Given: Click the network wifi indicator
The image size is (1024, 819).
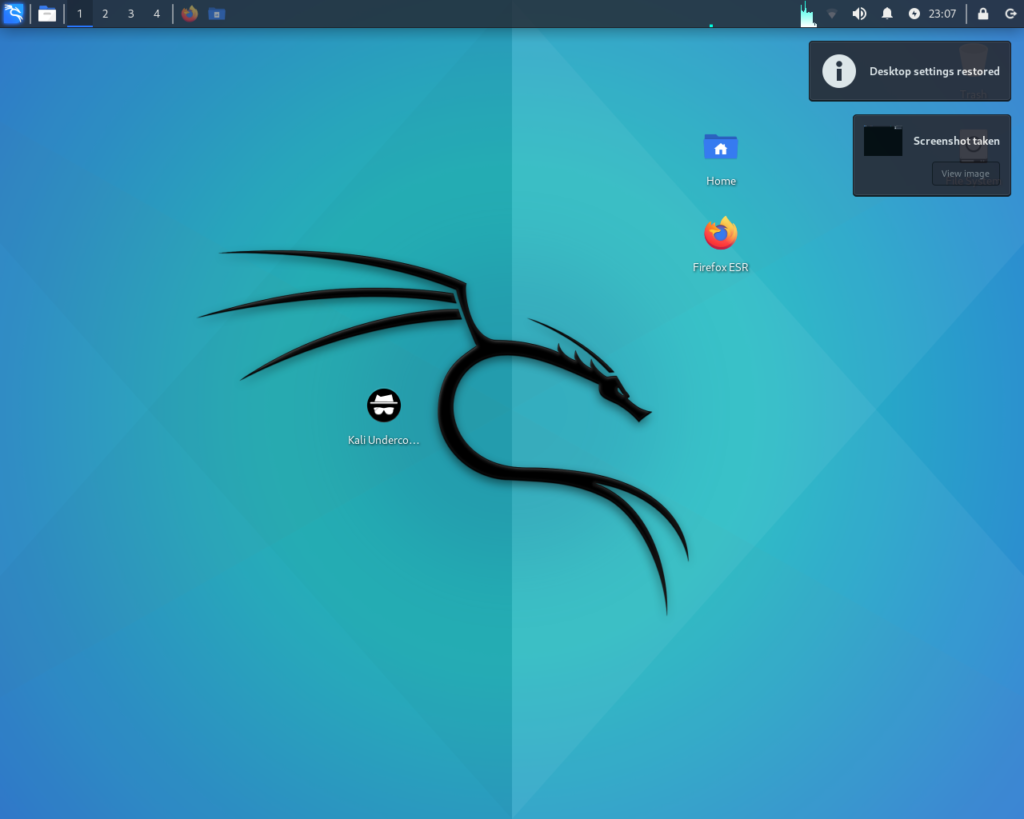Looking at the screenshot, I should 831,14.
